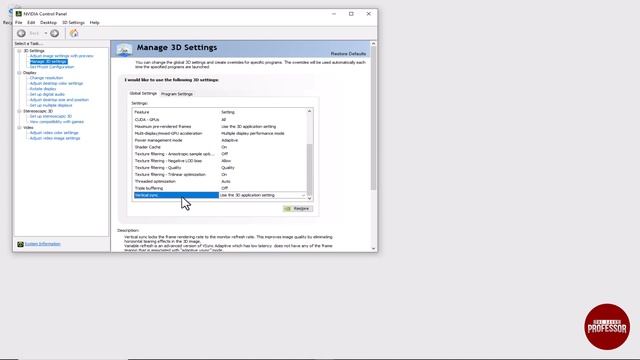Open the Desktop menu

pyautogui.click(x=48, y=22)
